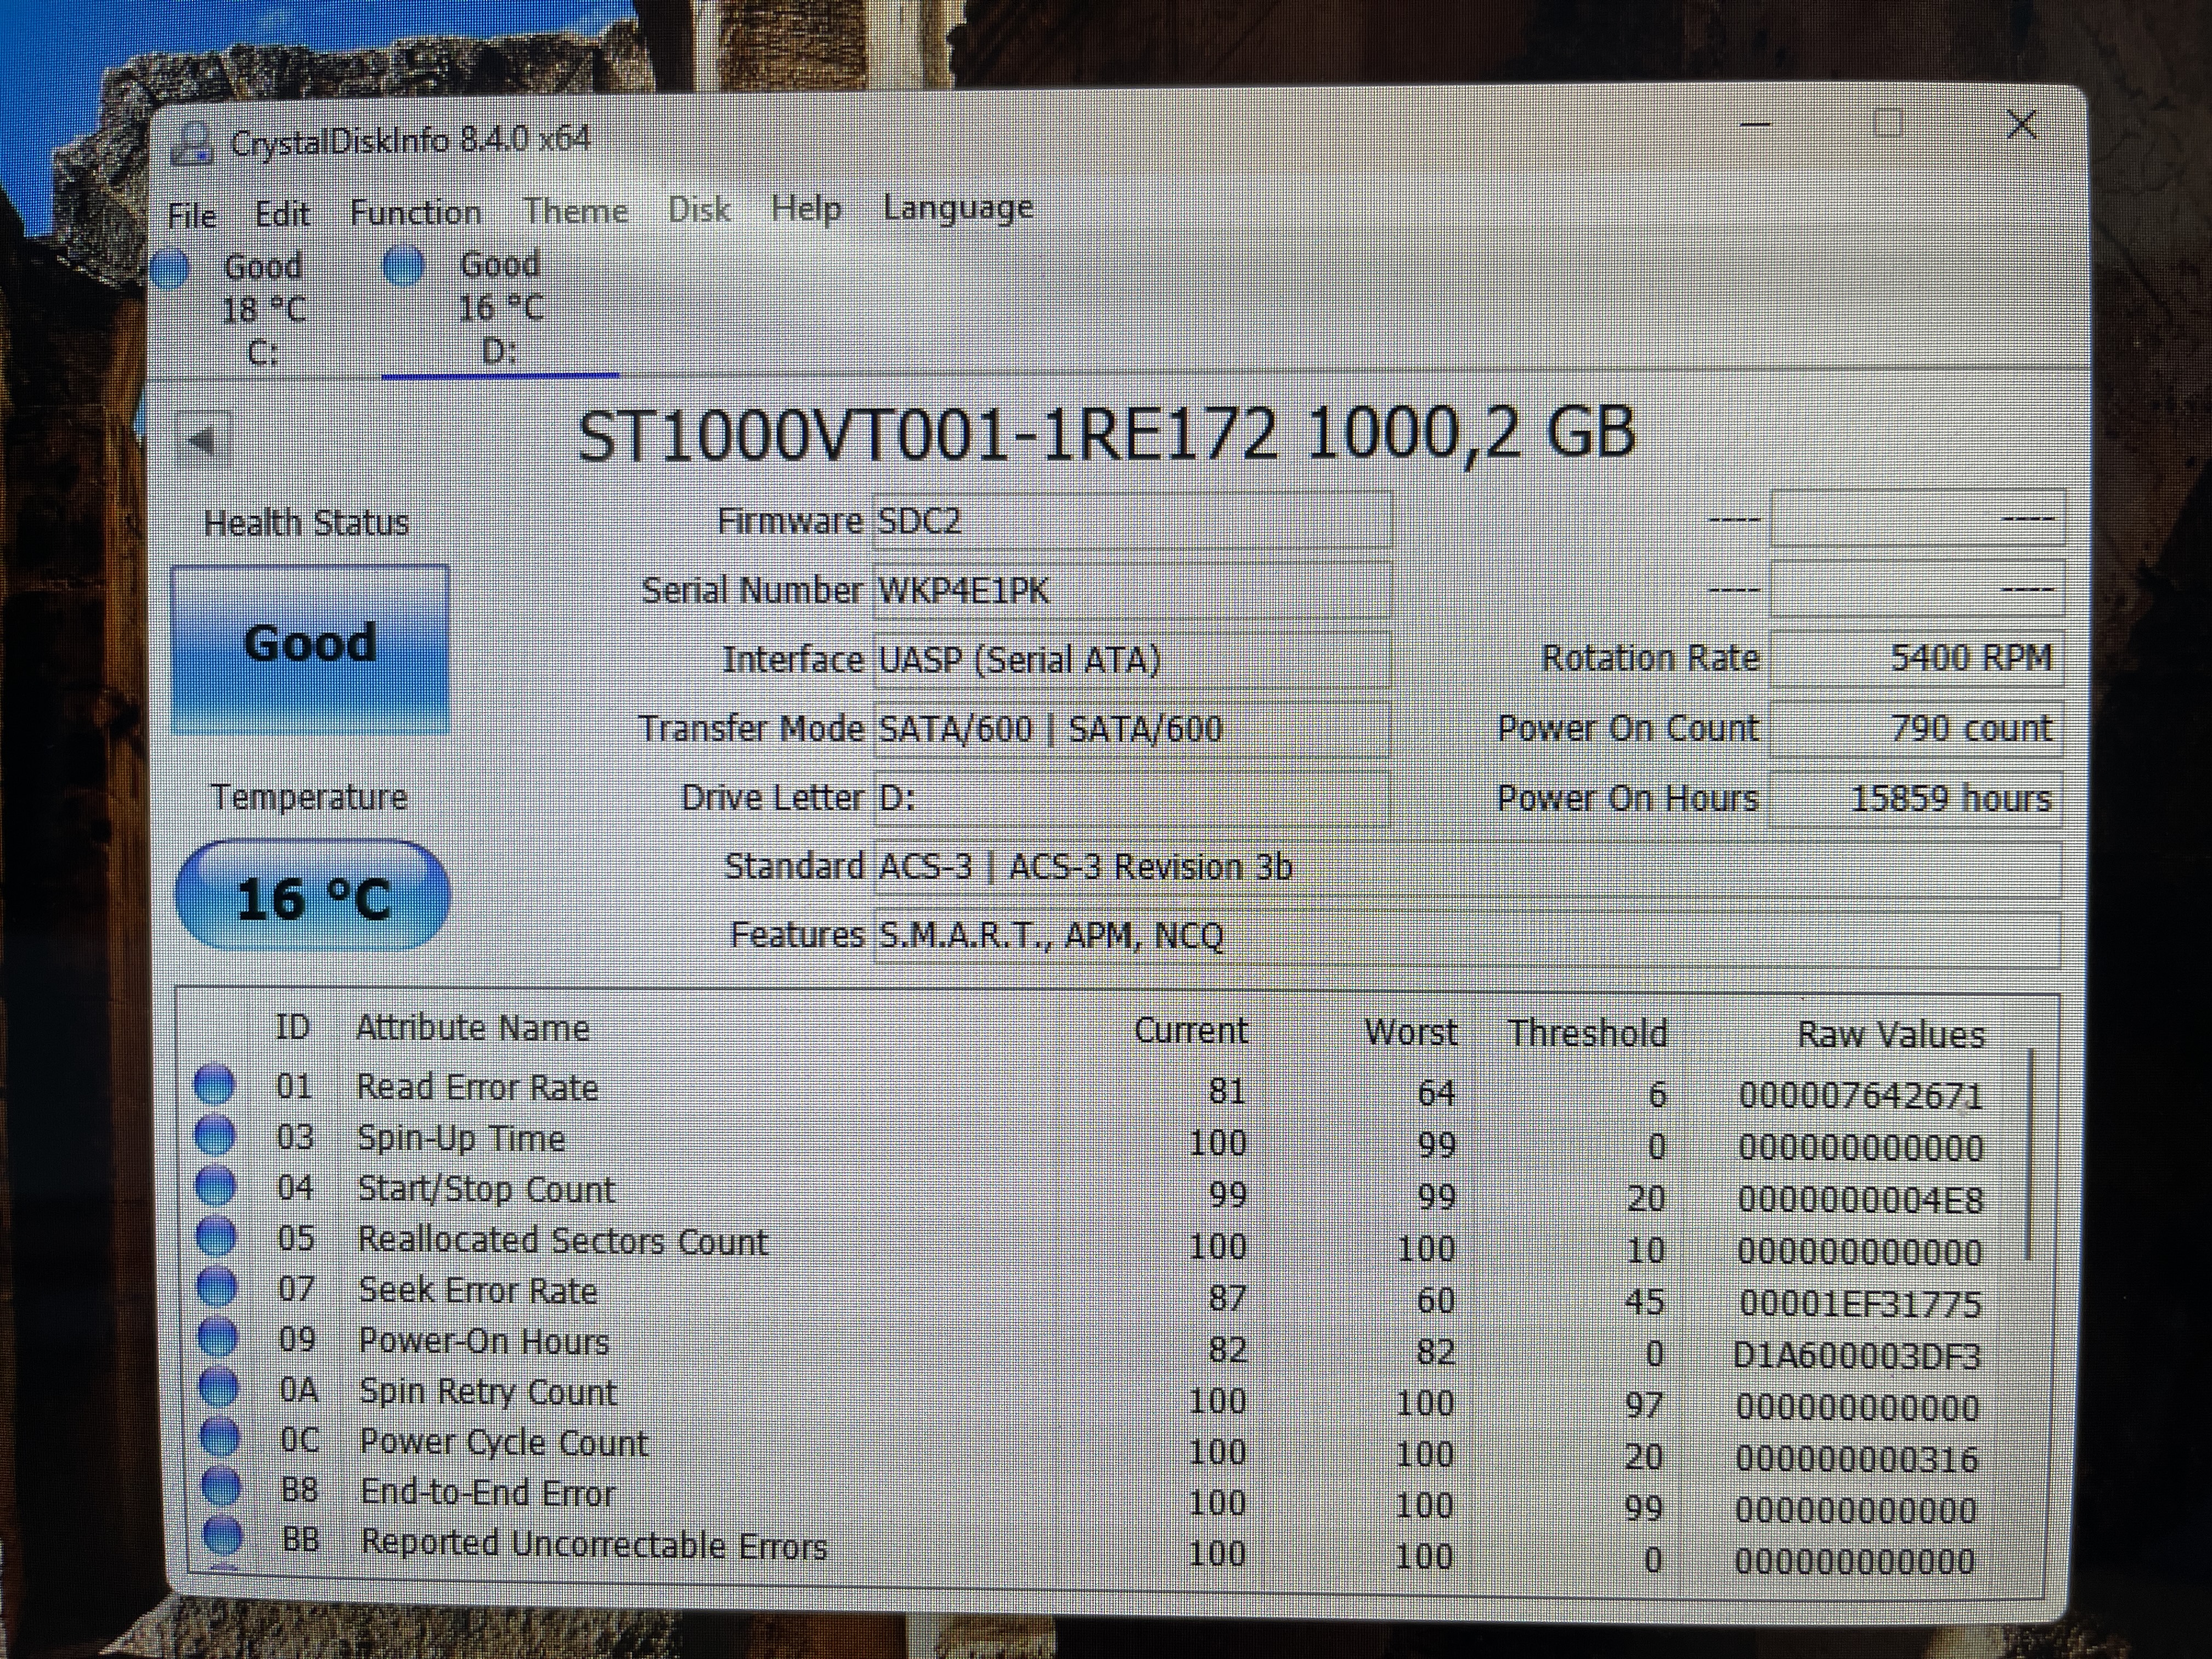Click the Worst column header
The height and width of the screenshot is (1659, 2212).
1410,1031
